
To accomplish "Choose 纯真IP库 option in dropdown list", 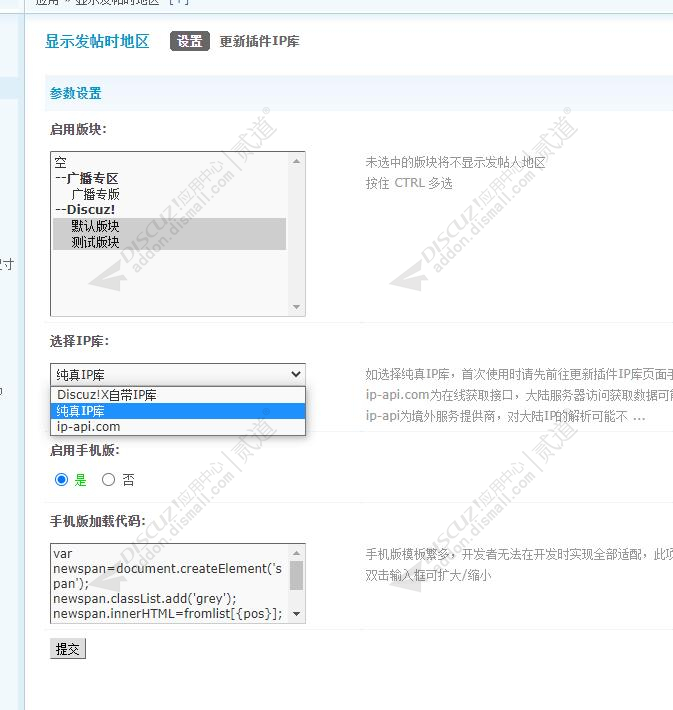I will (x=178, y=411).
